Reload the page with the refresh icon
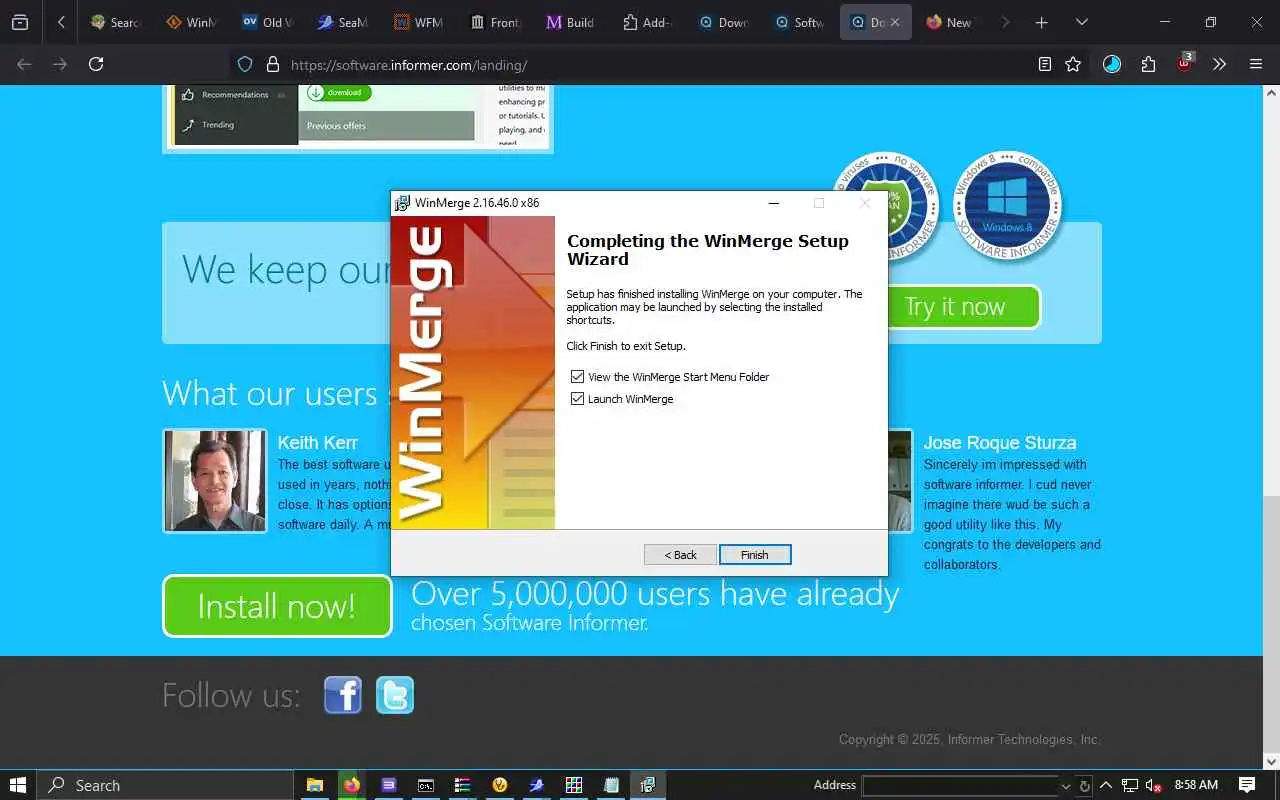The width and height of the screenshot is (1280, 800). coord(96,64)
